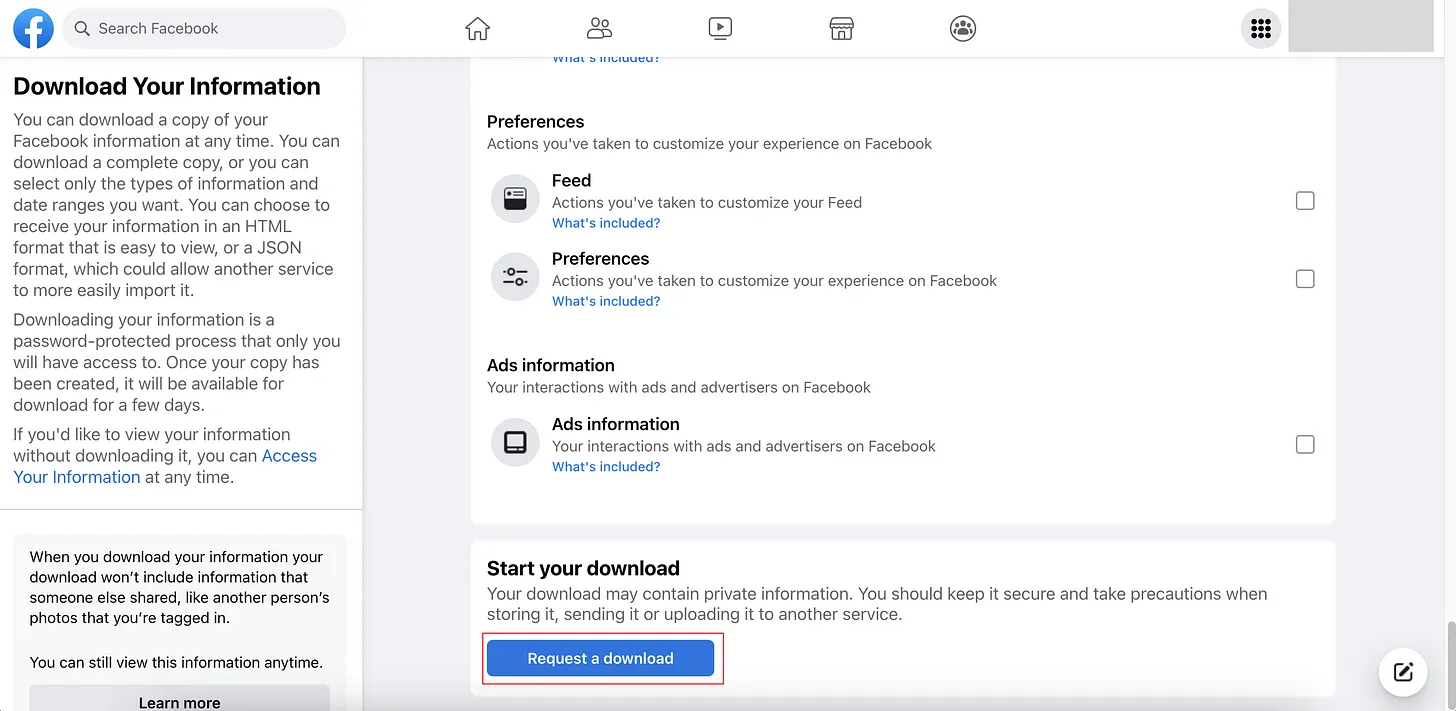Open the nine-dot Menu grid icon

pyautogui.click(x=1261, y=28)
